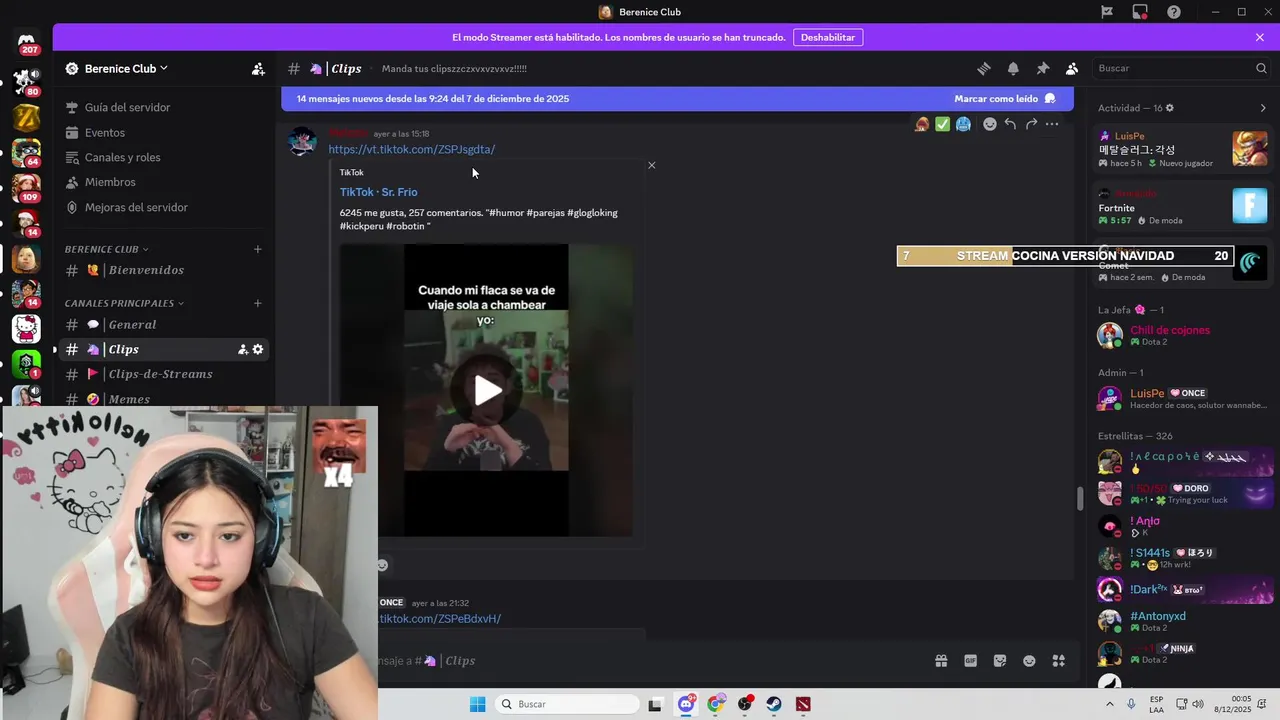
Task: Open Fortnite activity card
Action: tap(1183, 207)
